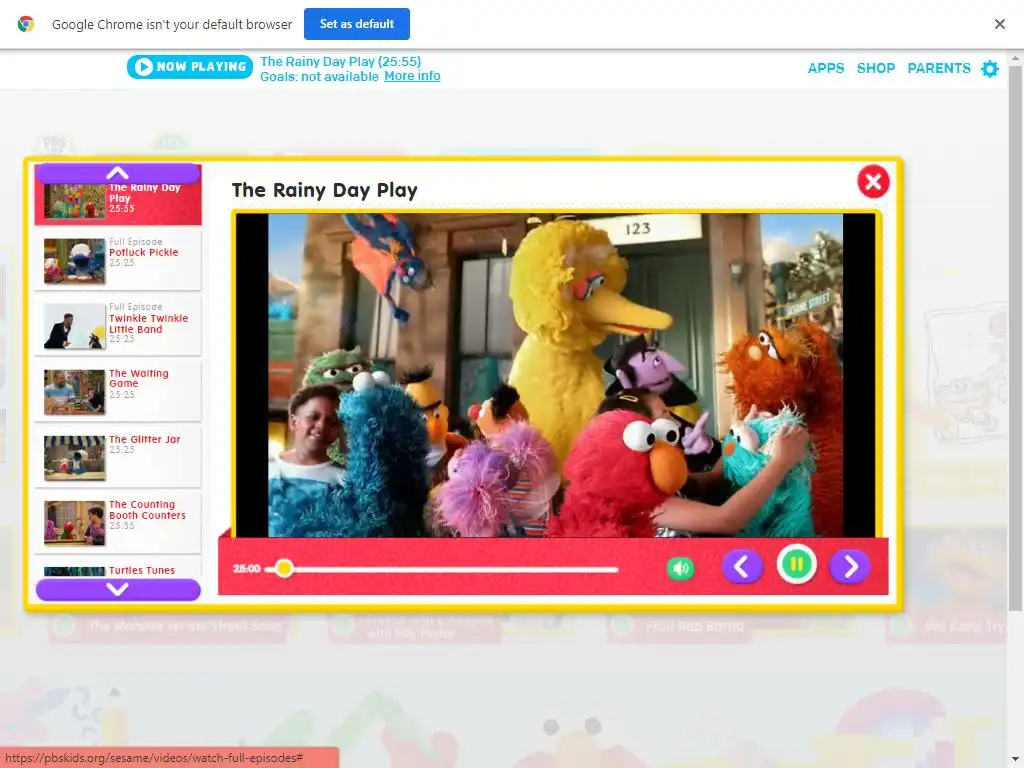Click the yellow video progress slider knob

tap(283, 568)
